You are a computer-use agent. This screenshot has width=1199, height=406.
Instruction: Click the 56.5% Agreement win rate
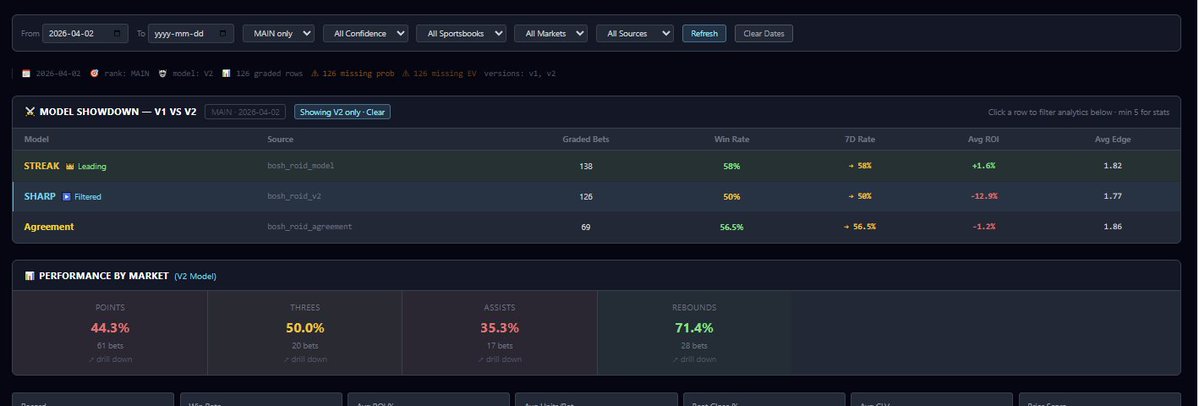732,227
